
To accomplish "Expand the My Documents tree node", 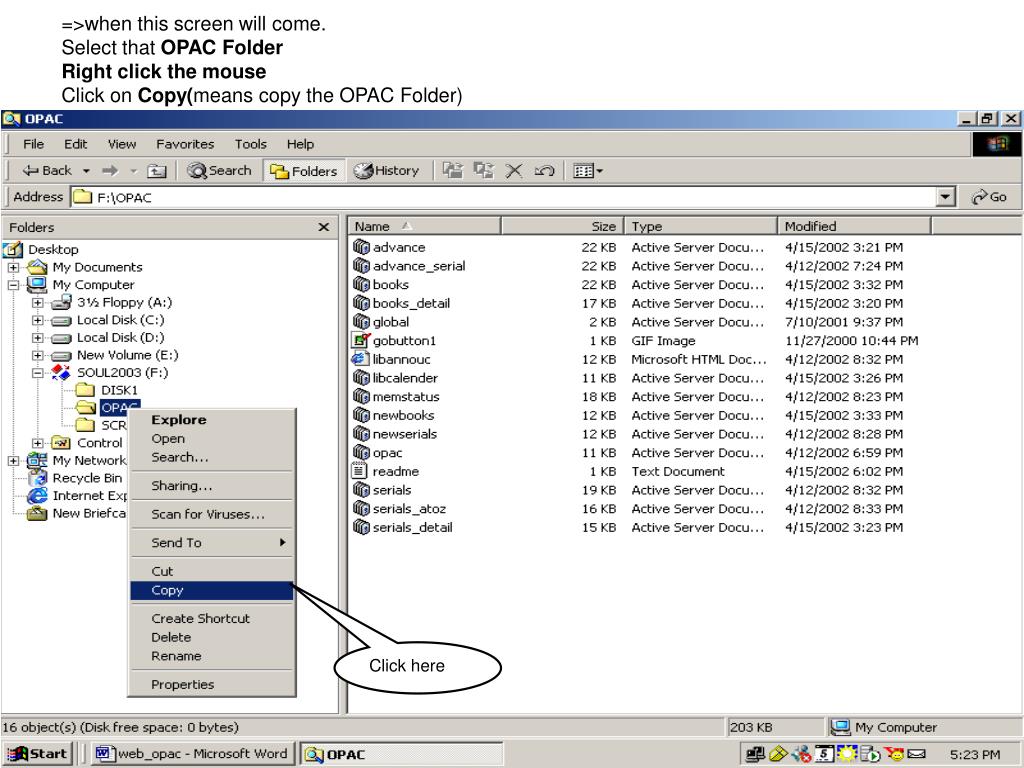I will (14, 267).
